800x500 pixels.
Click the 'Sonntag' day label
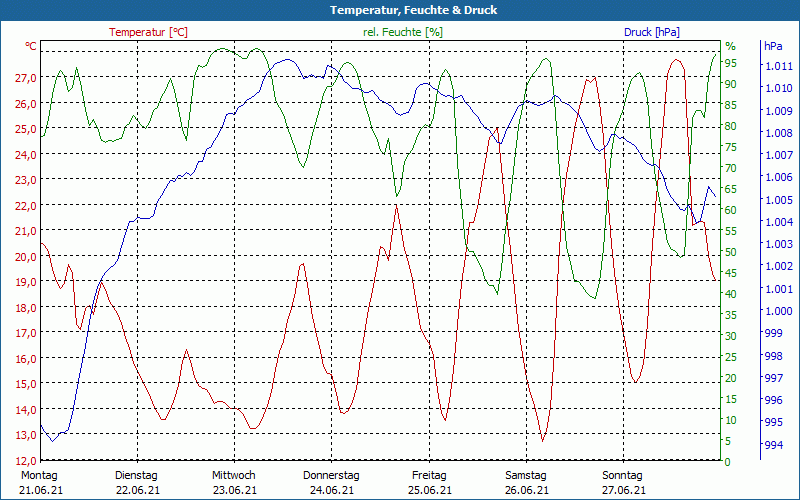(x=622, y=476)
